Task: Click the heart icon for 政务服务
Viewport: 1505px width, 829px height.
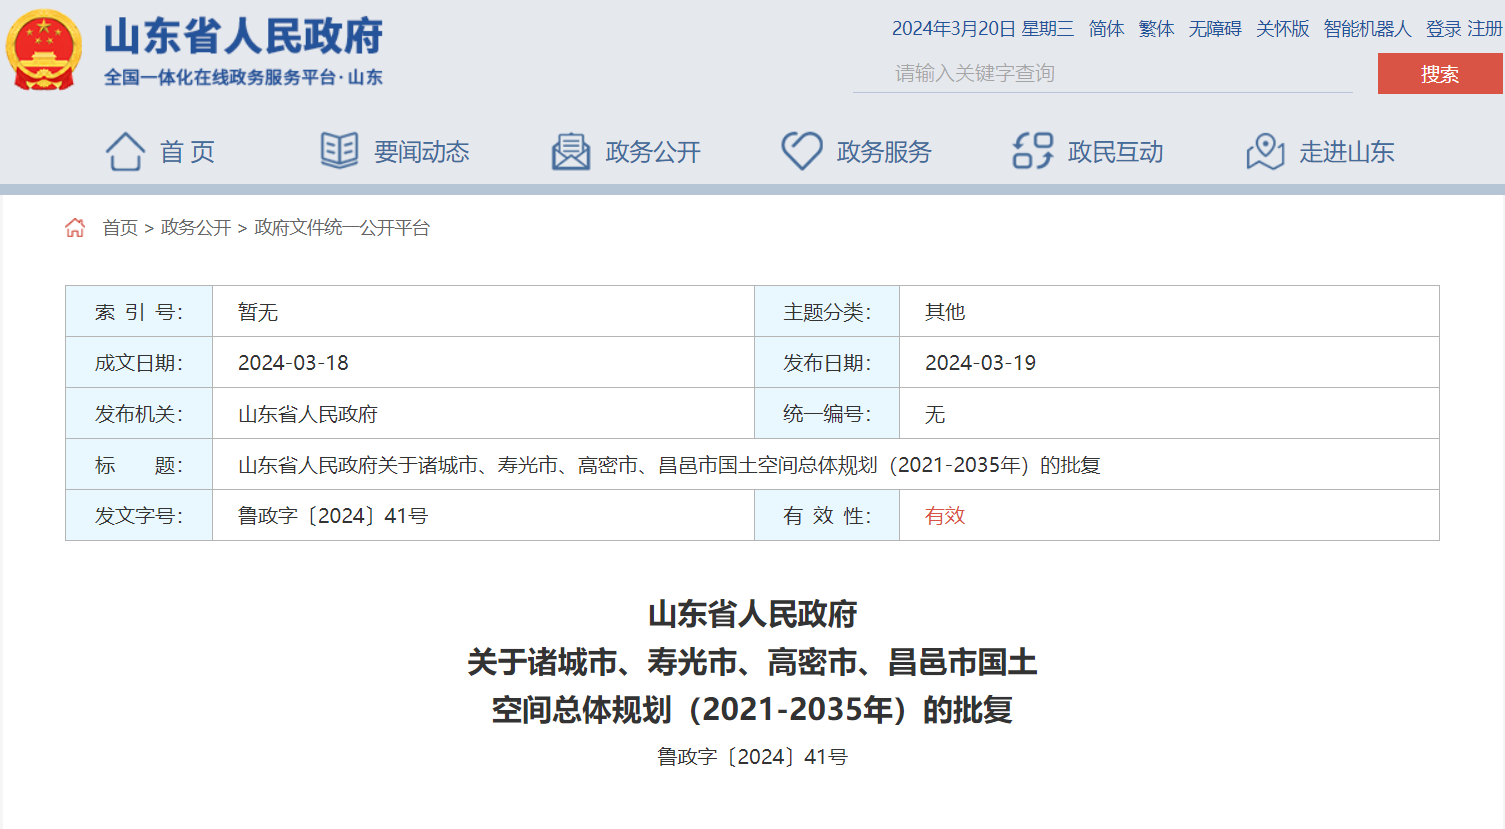Action: click(802, 151)
